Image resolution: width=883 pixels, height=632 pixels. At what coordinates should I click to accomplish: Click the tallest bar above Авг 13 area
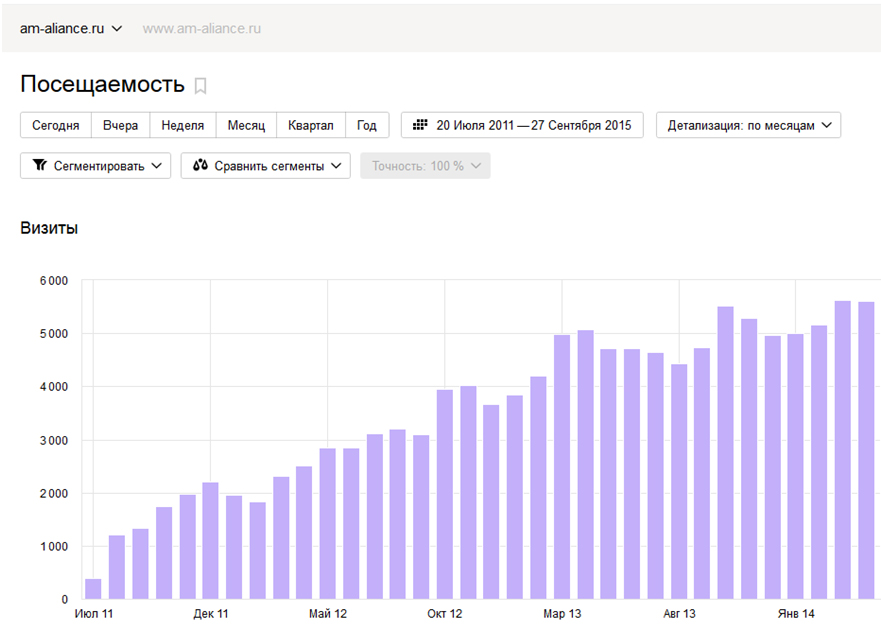point(725,453)
